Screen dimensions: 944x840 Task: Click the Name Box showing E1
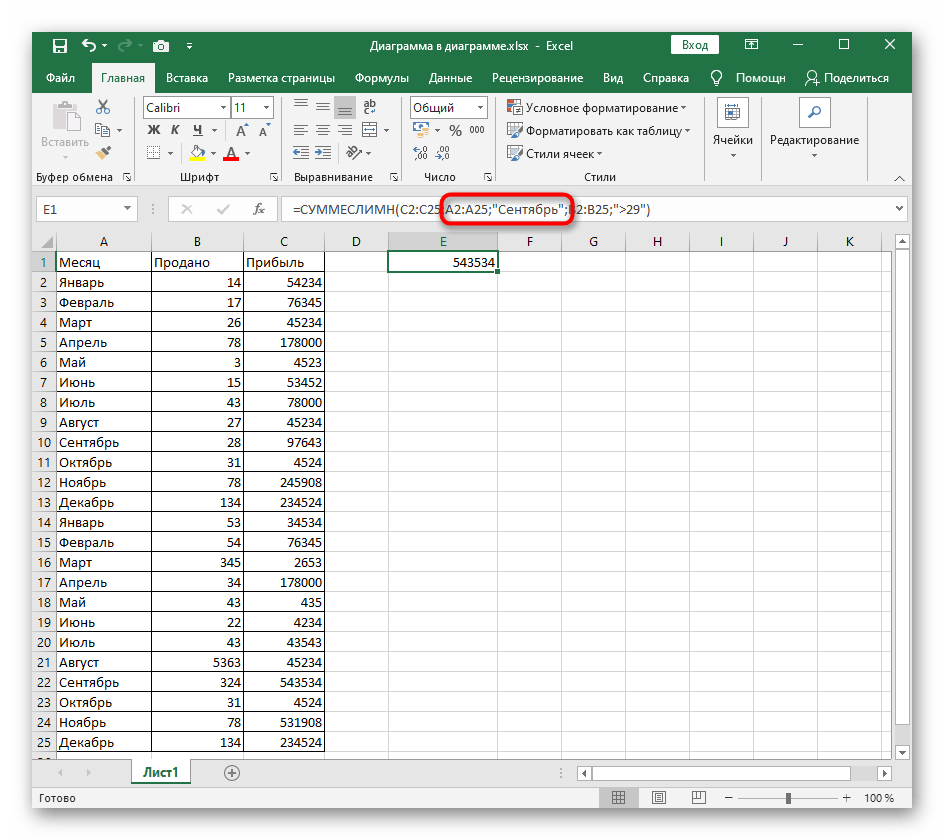pyautogui.click(x=75, y=209)
